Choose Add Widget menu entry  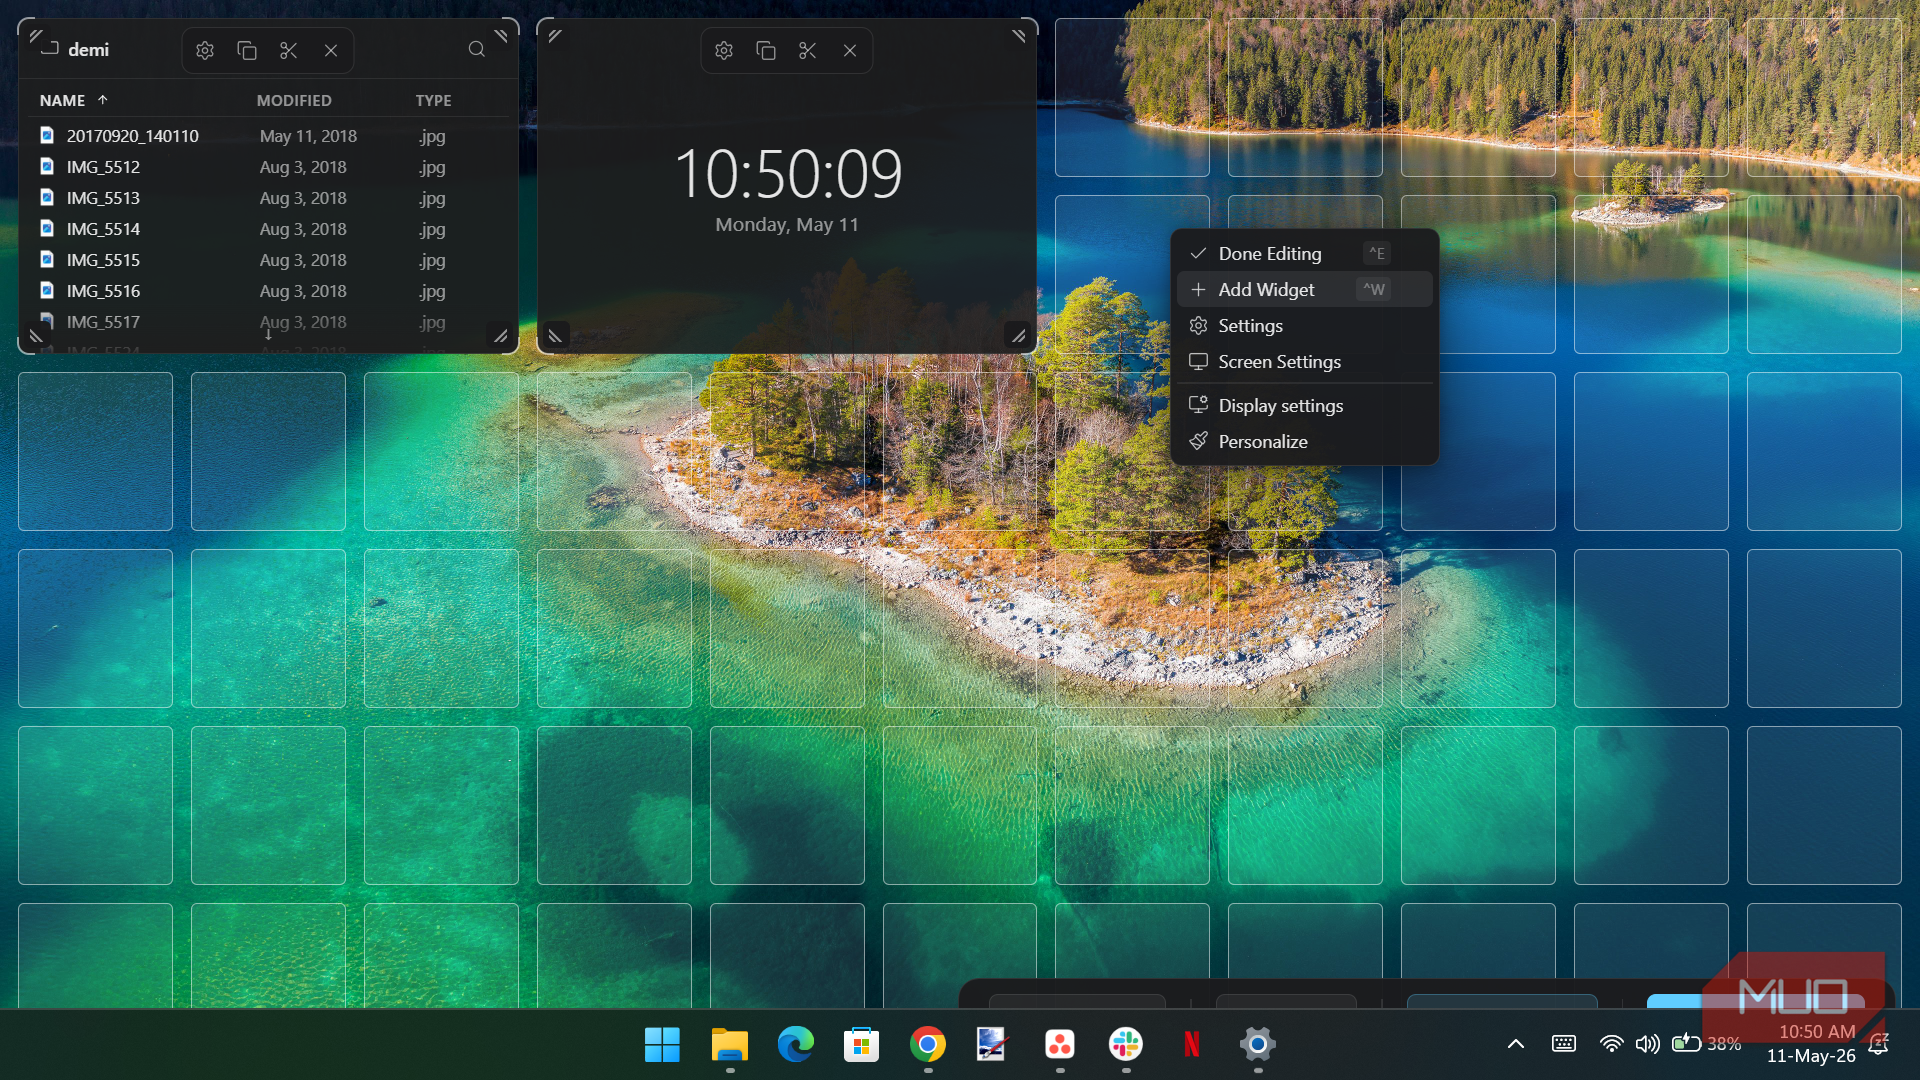(x=1305, y=290)
